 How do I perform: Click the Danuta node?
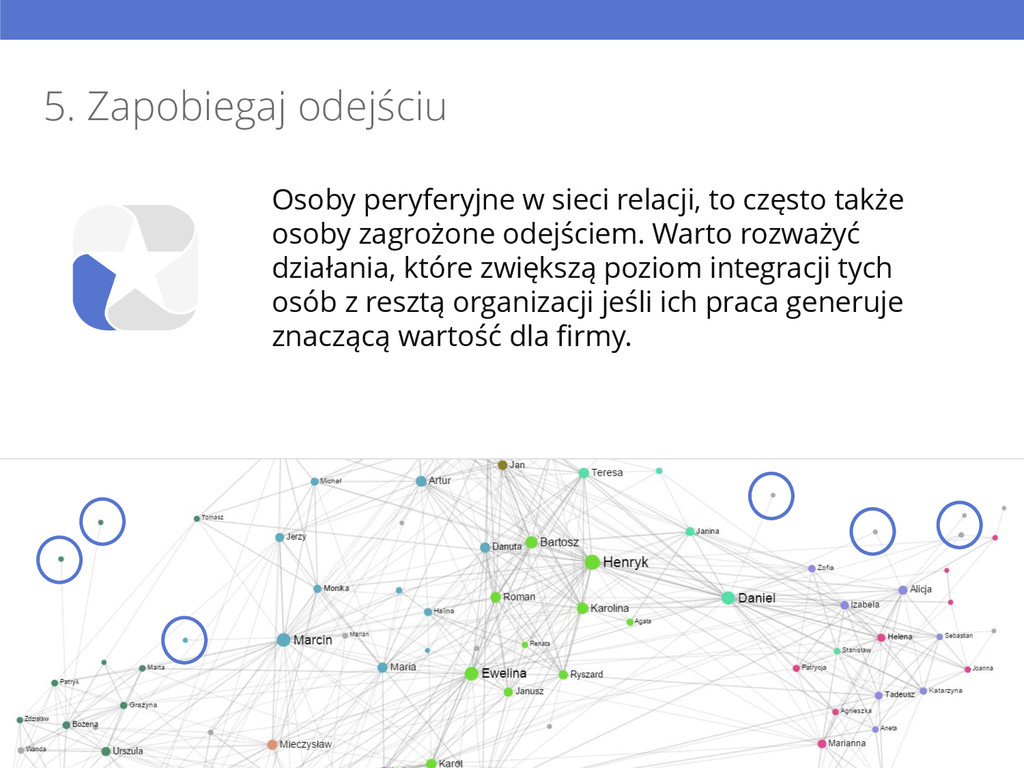(x=485, y=547)
